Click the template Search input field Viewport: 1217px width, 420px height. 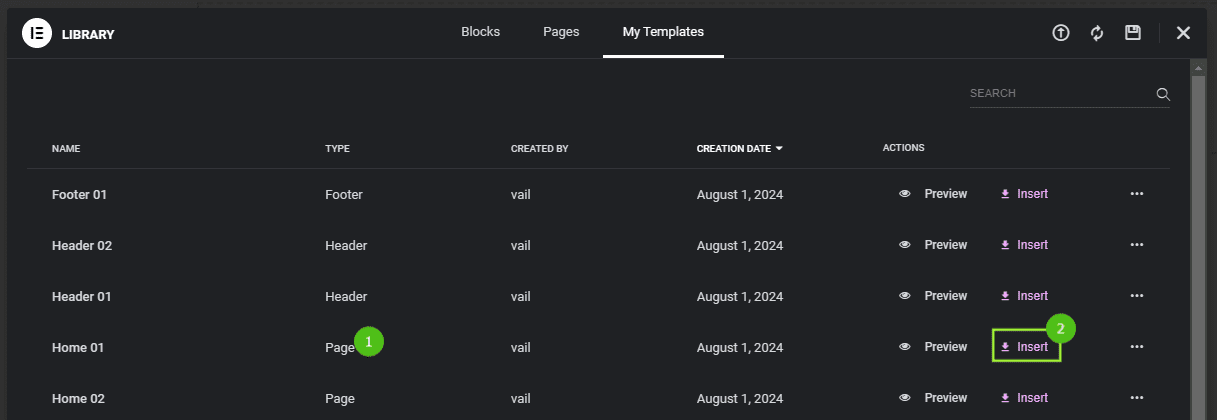click(x=1060, y=94)
